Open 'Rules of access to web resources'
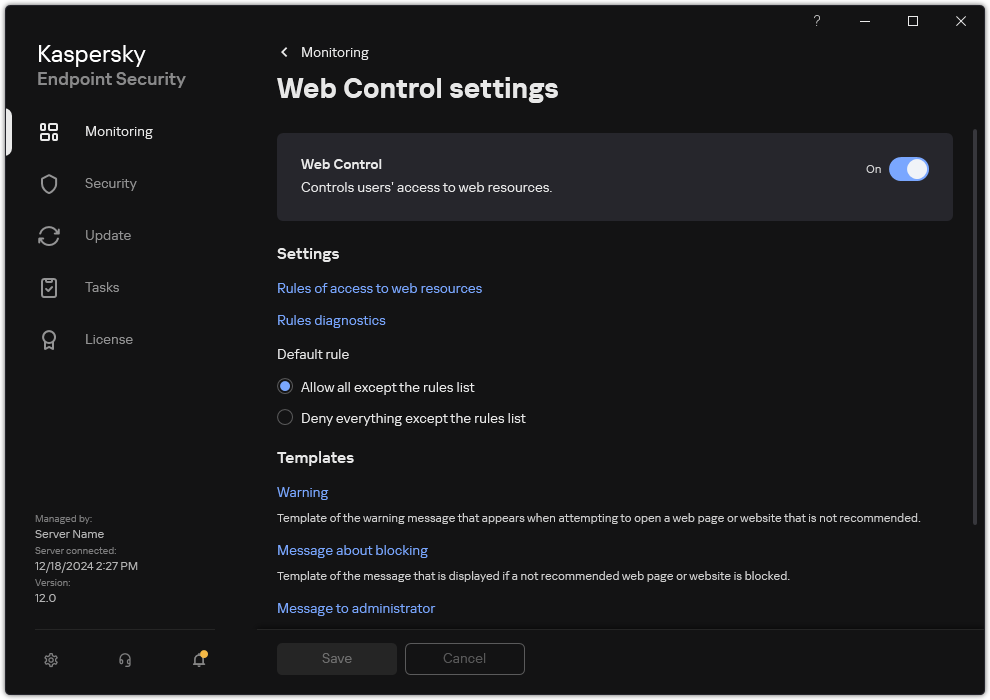 [379, 288]
